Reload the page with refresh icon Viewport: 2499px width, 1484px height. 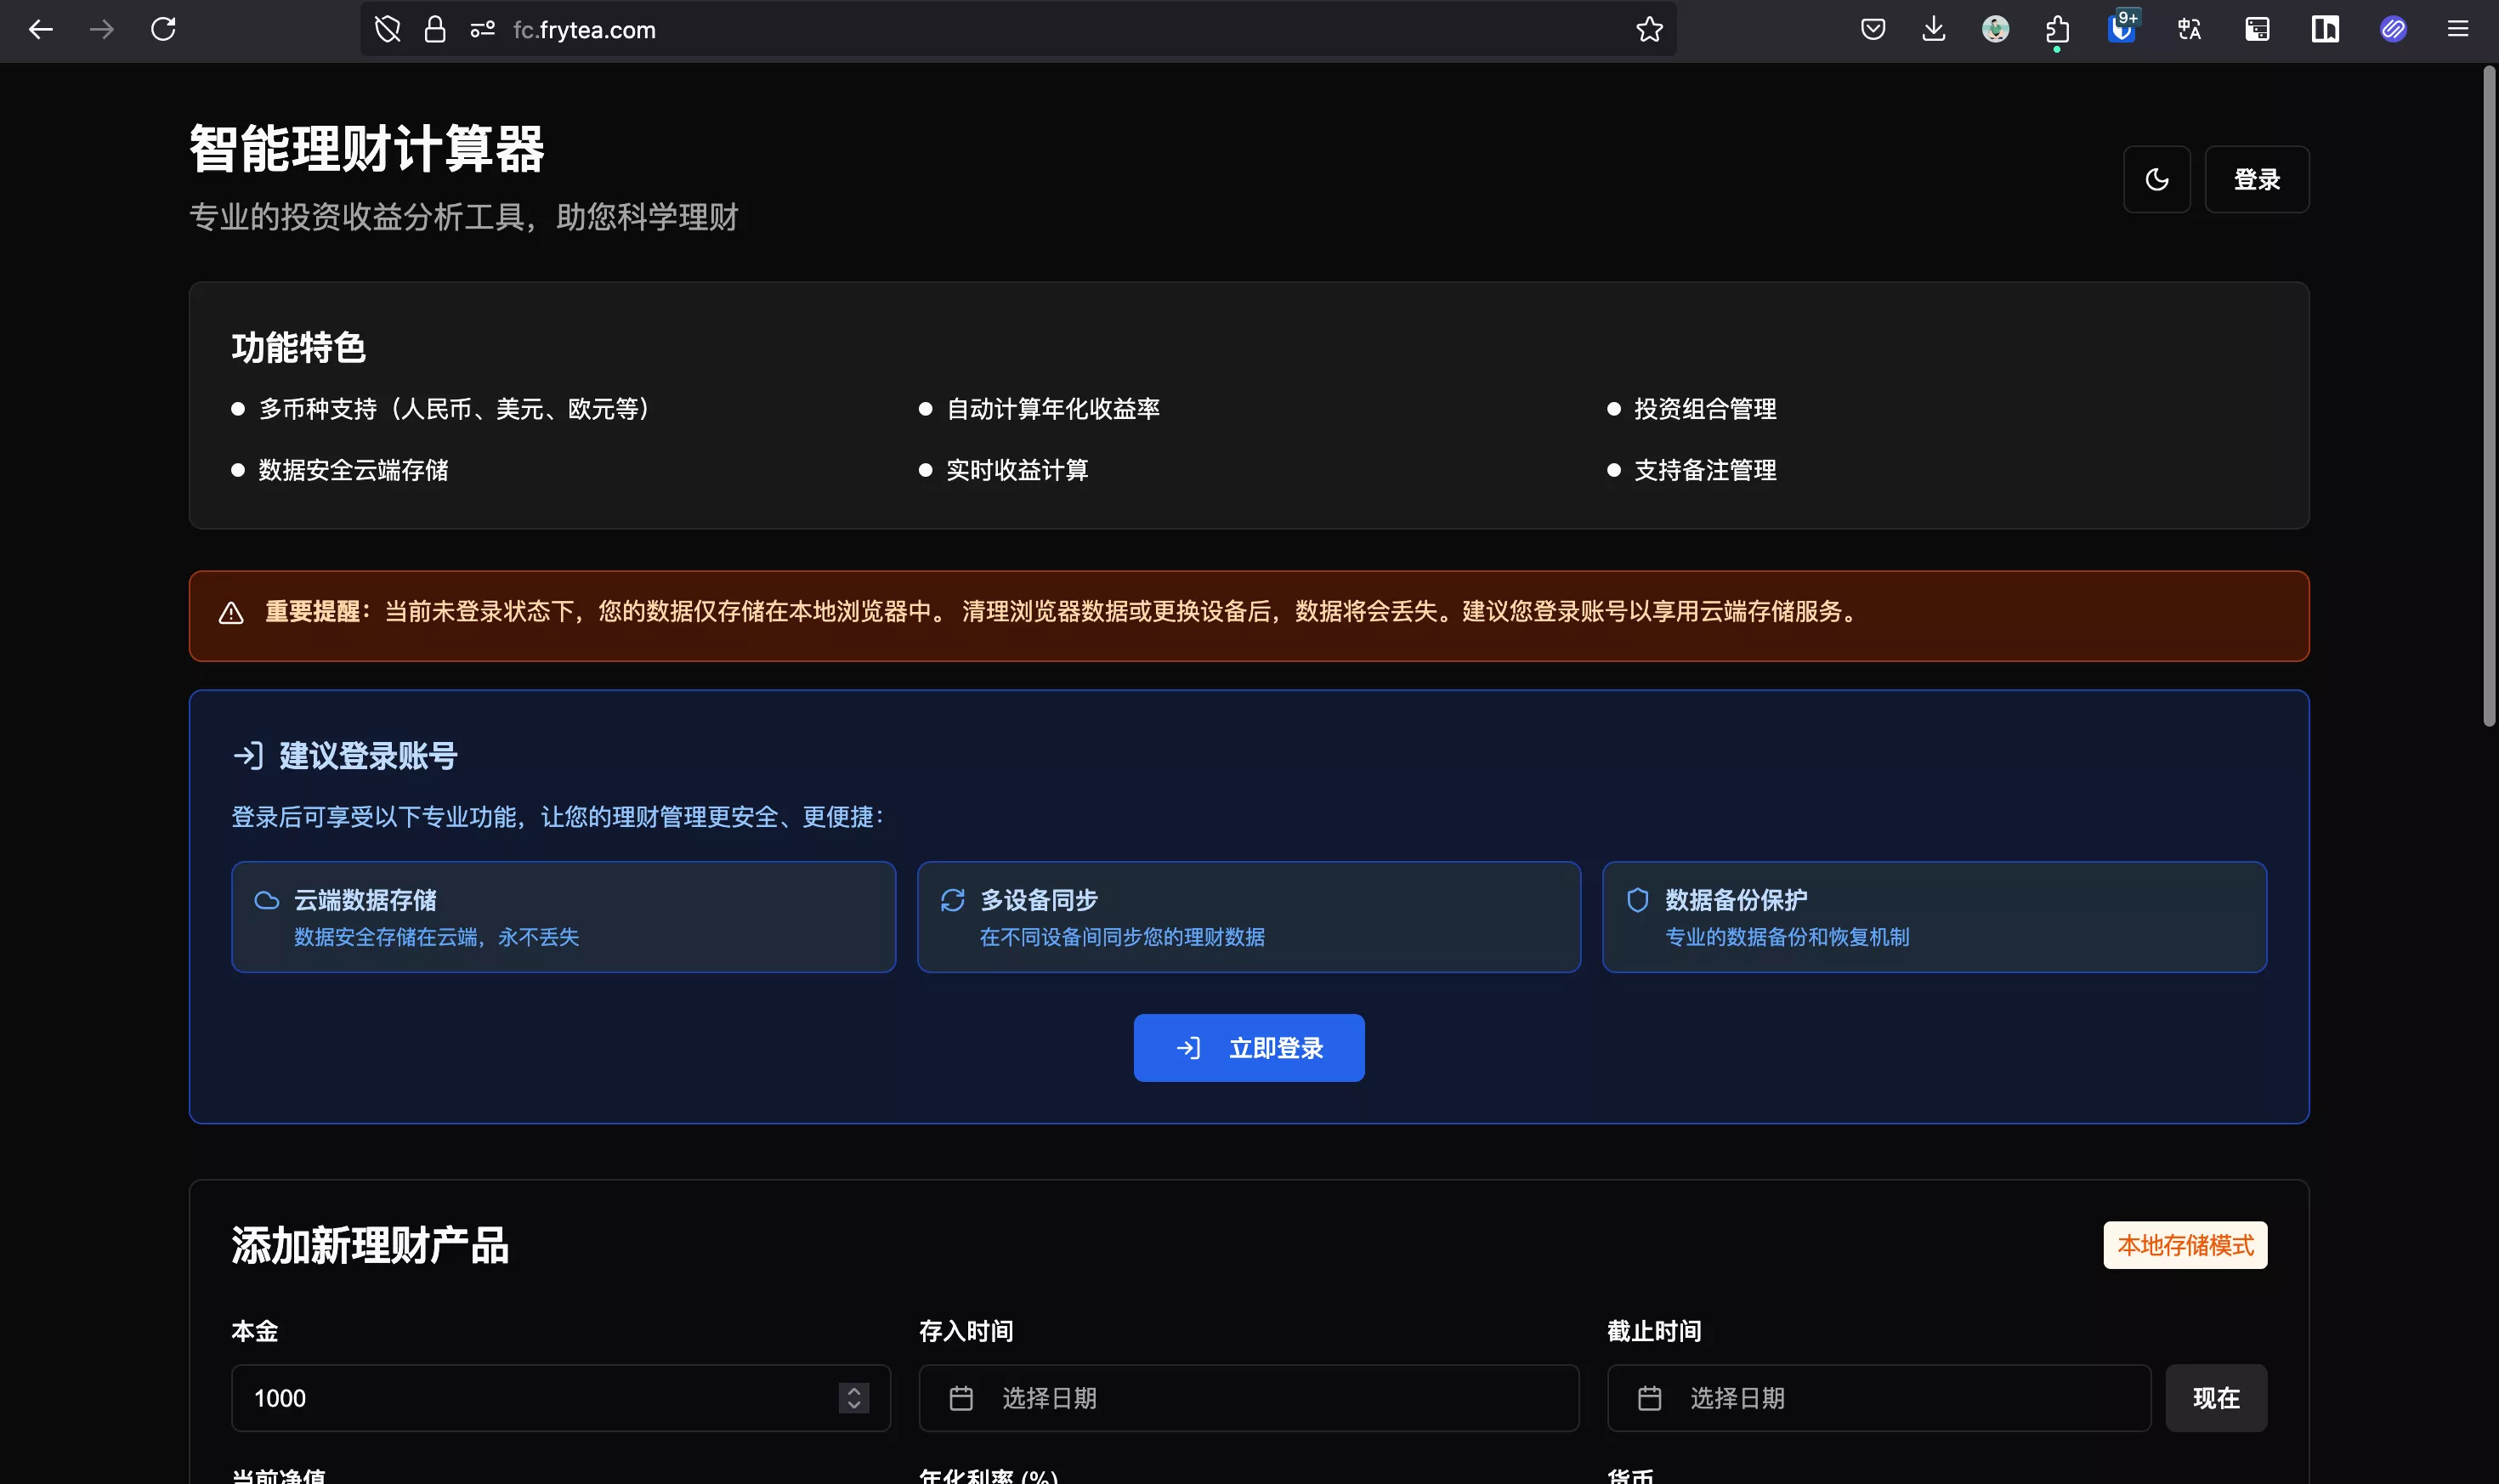(x=163, y=30)
